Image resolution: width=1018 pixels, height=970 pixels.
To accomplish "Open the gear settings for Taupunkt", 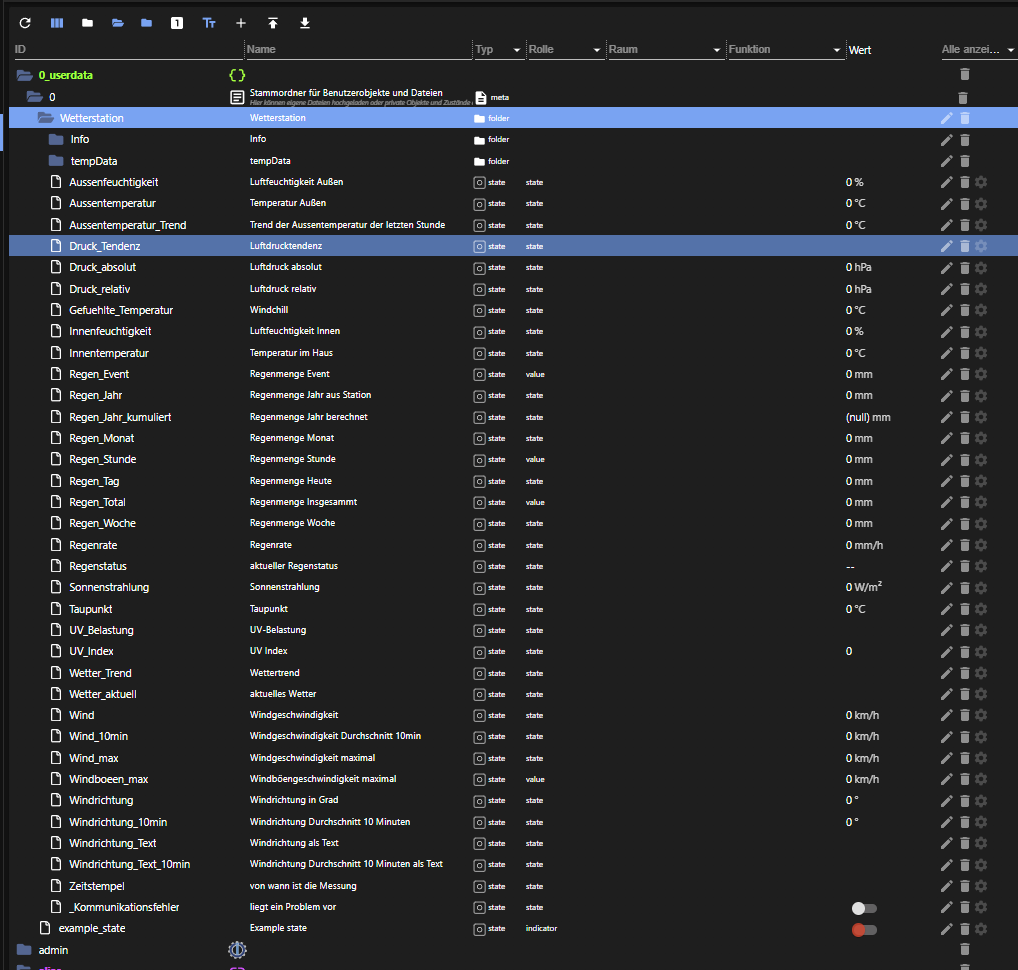I will [981, 609].
